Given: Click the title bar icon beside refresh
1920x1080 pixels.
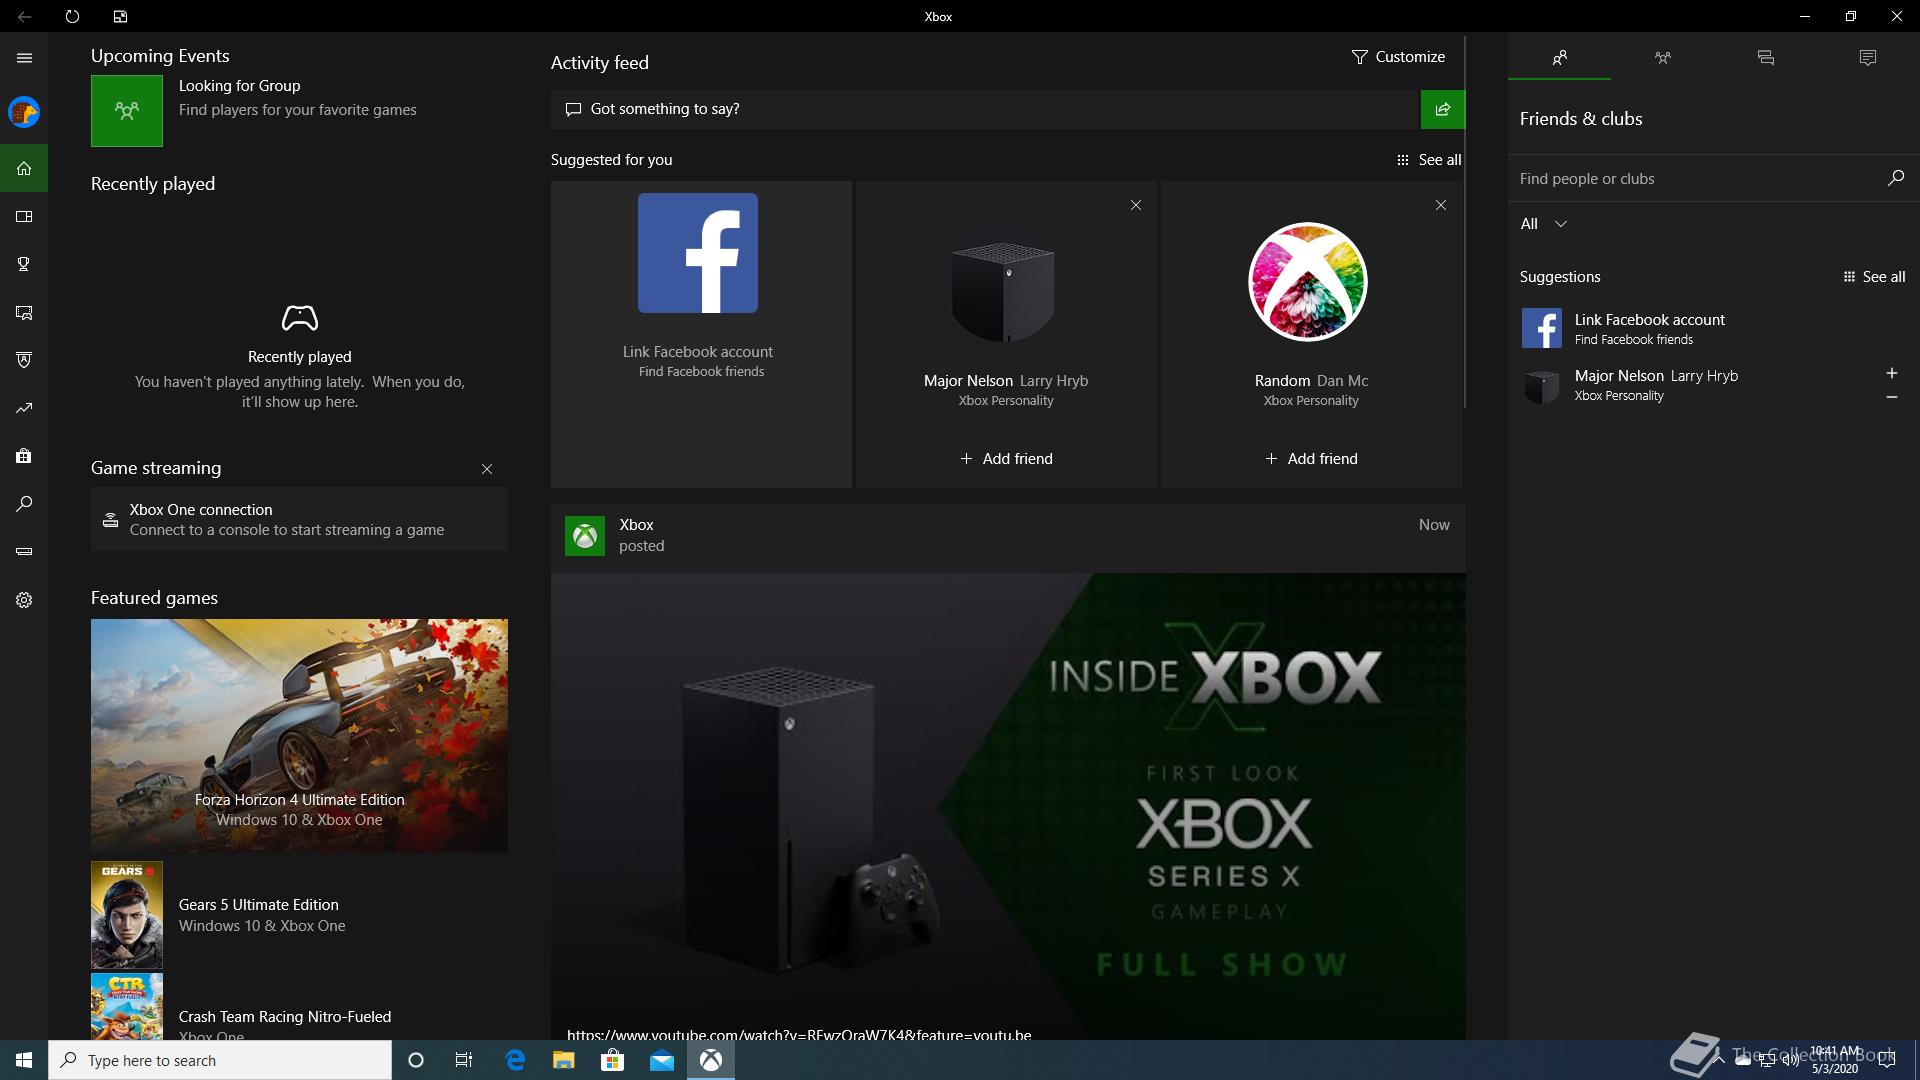Looking at the screenshot, I should (120, 17).
